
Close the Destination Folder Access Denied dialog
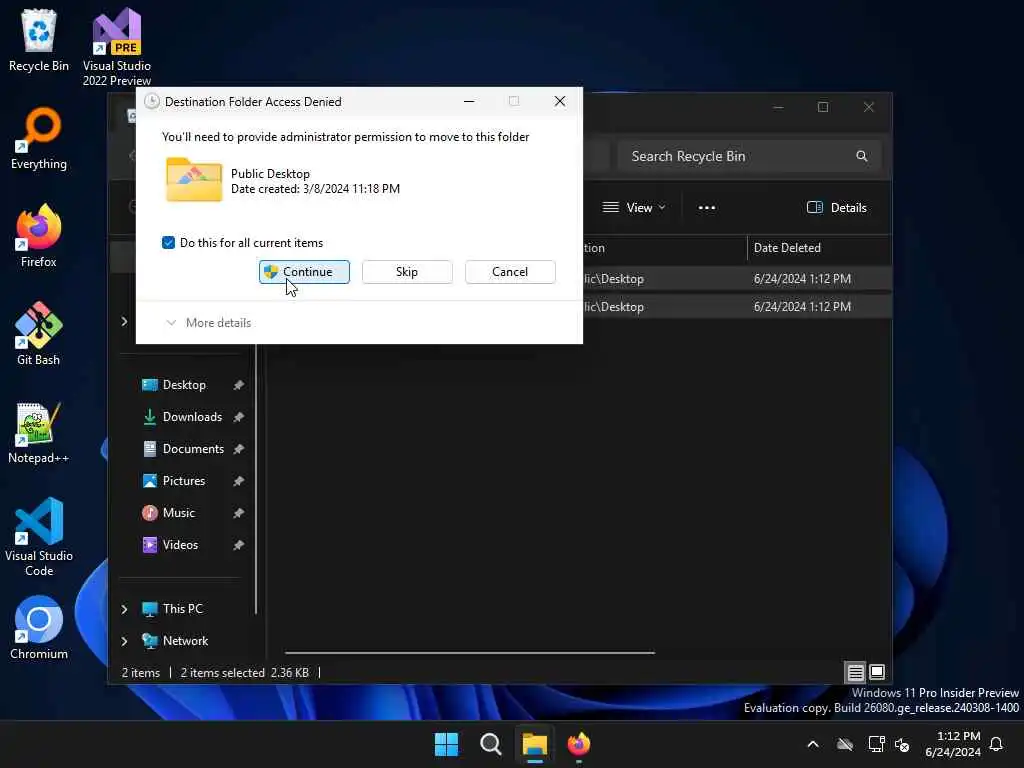[560, 101]
